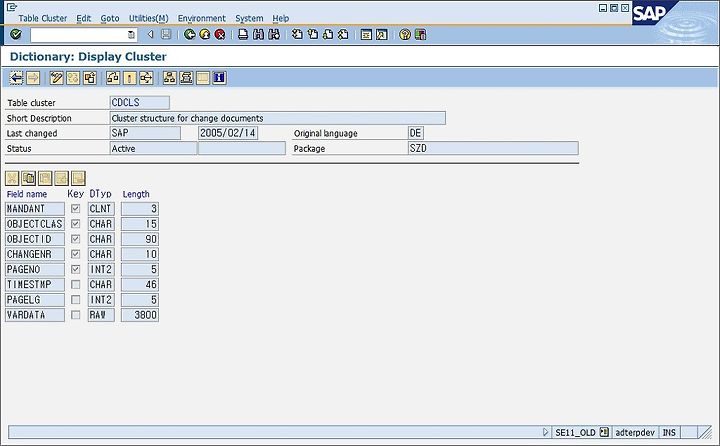Click the Check object icon
The image size is (720, 446).
point(113,78)
